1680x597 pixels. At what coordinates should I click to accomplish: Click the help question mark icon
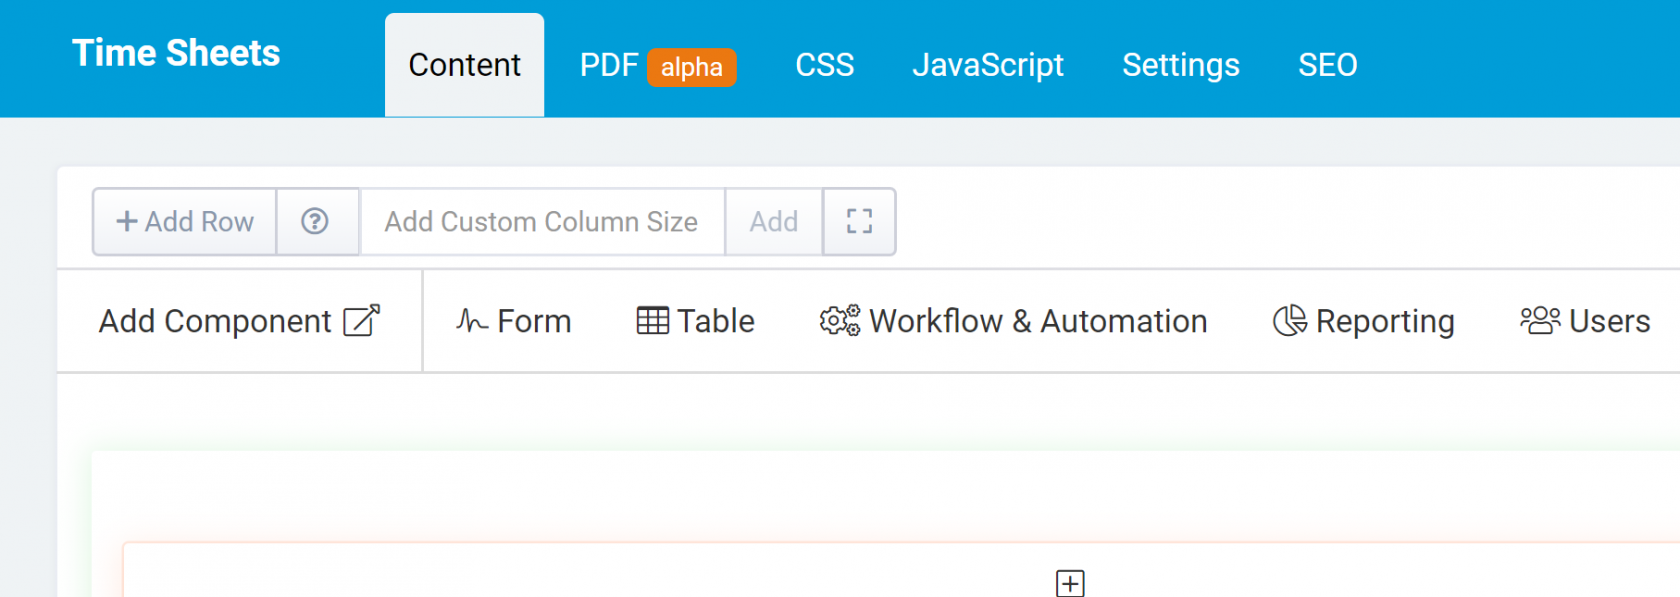[315, 221]
